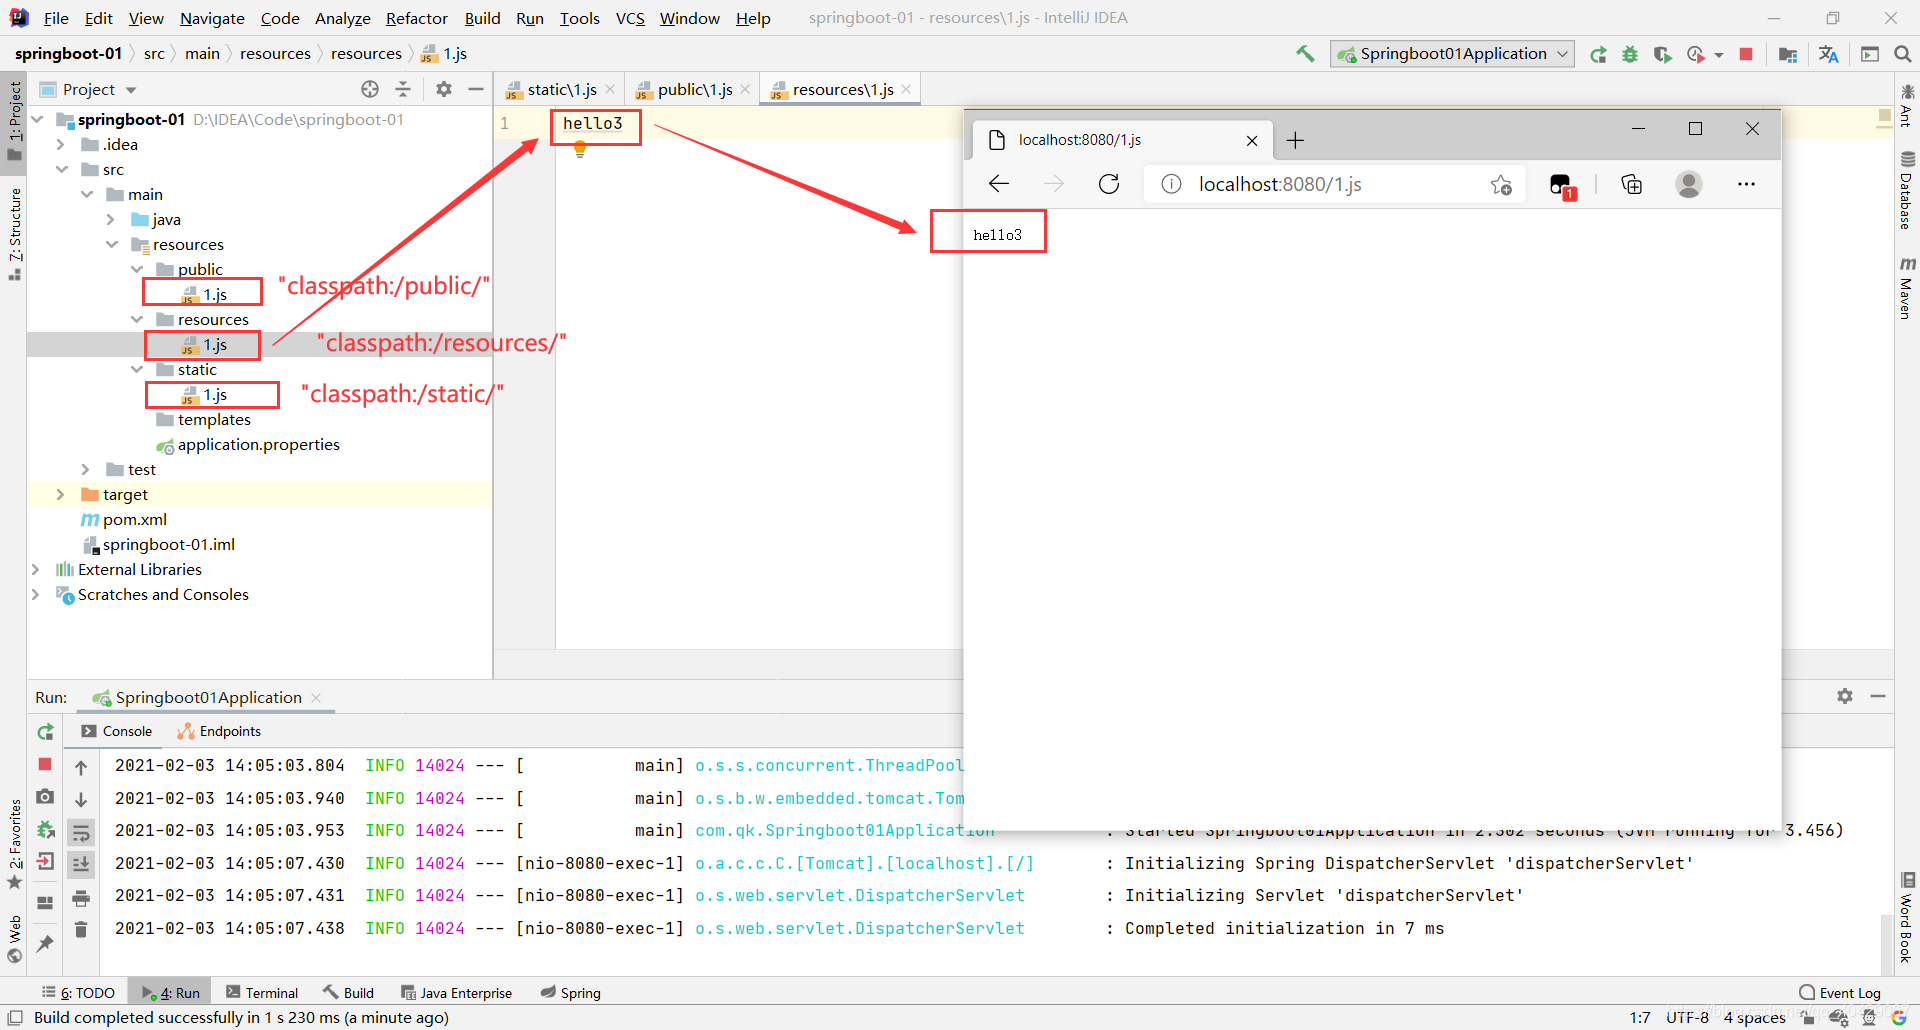Open the Project Structure icon in toolbar
The width and height of the screenshot is (1920, 1030).
click(1788, 54)
